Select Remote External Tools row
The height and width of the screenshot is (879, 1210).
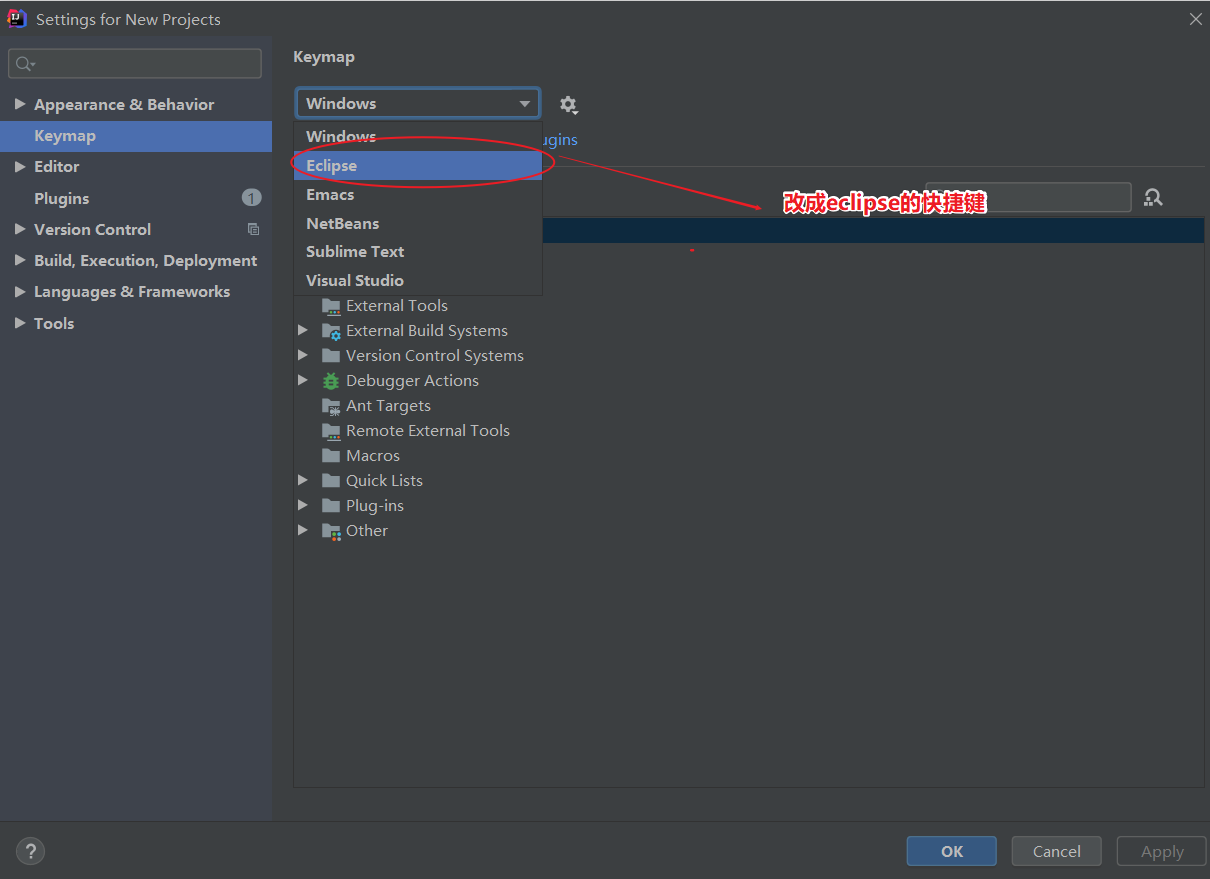click(x=748, y=431)
